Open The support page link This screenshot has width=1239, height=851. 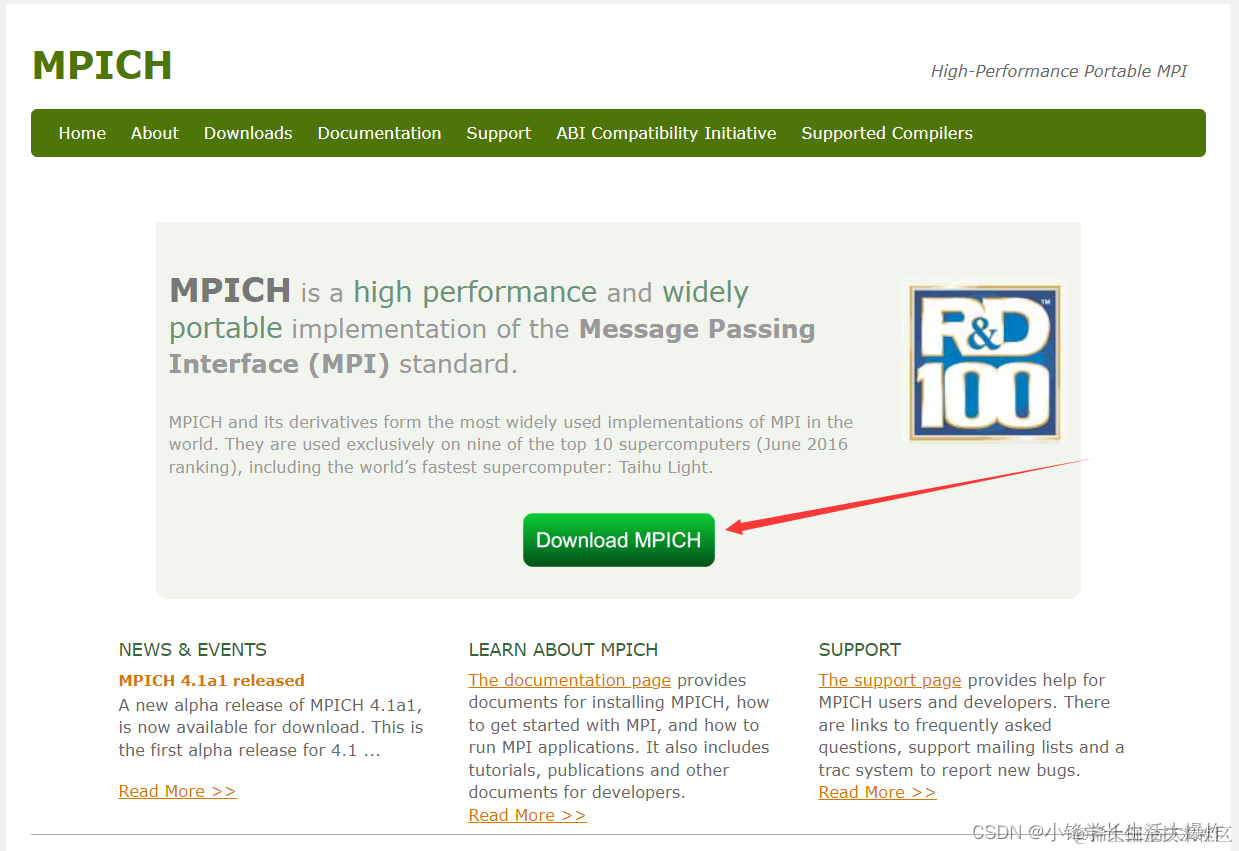click(x=890, y=680)
